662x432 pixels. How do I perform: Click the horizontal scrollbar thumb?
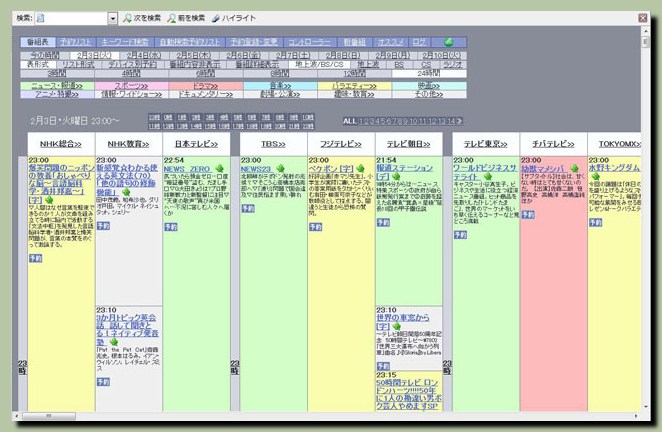point(49,416)
